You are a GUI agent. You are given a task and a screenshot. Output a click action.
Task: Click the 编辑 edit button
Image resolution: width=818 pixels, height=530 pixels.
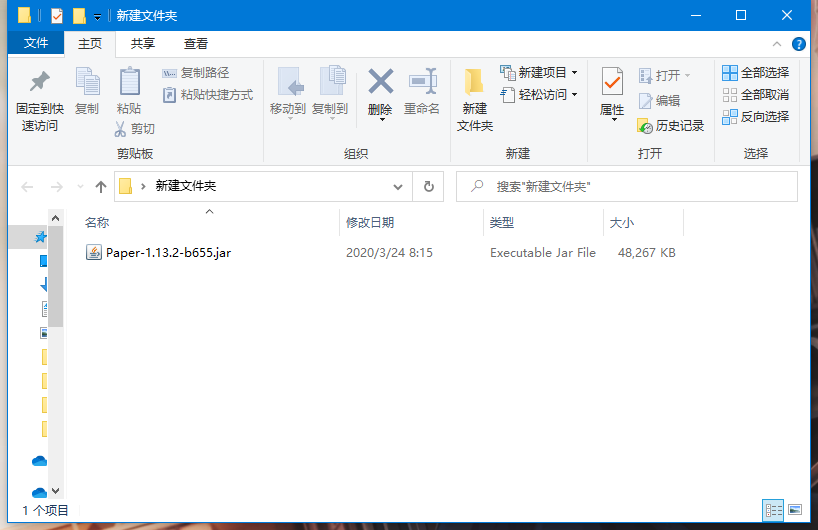click(x=659, y=101)
